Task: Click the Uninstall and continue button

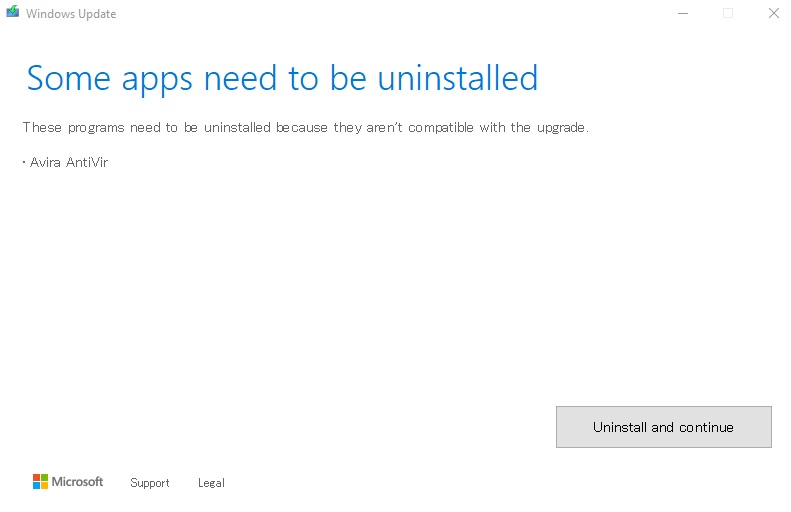Action: coord(663,427)
